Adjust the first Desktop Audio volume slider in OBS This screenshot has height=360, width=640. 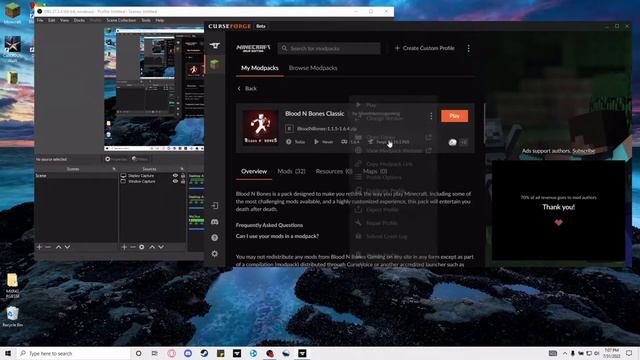[x=196, y=188]
